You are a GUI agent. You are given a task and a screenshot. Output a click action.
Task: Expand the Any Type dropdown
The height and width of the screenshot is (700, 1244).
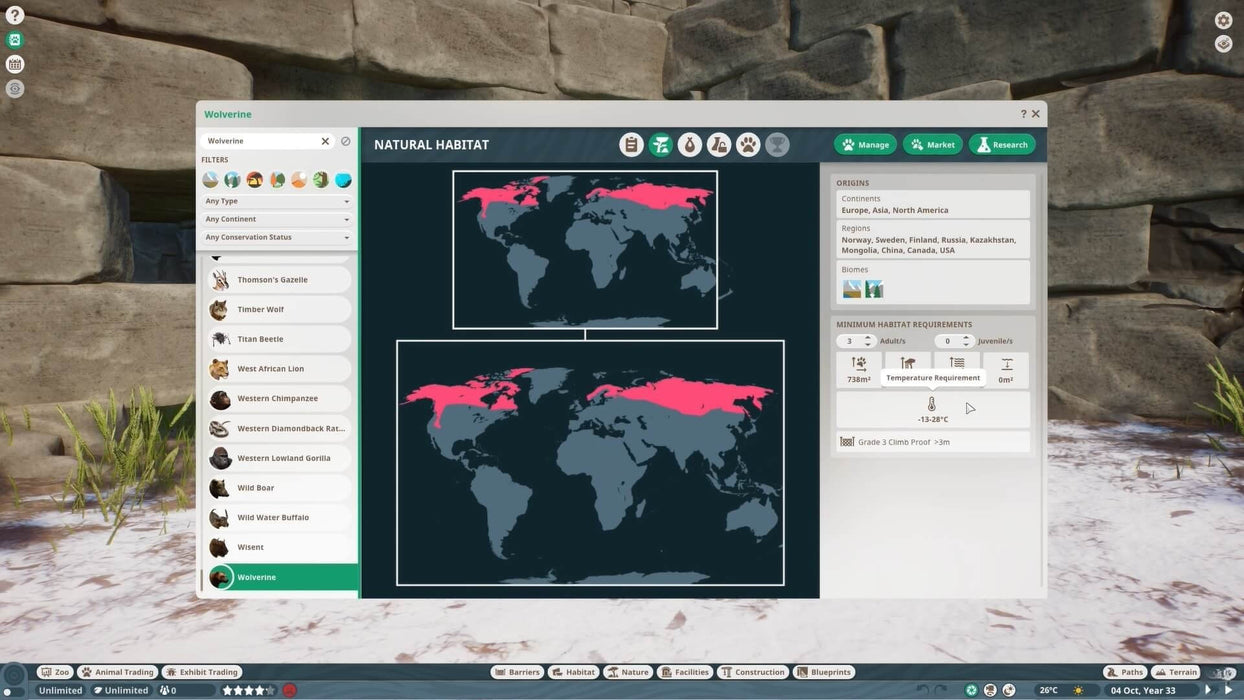277,201
